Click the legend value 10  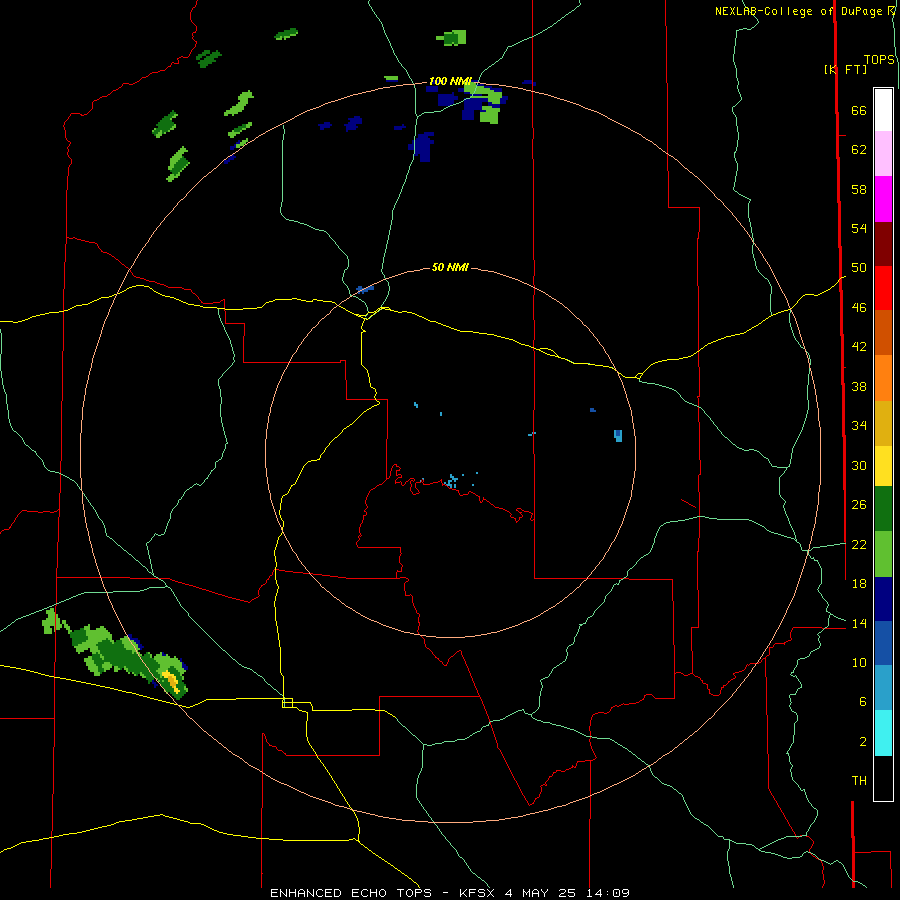point(859,662)
